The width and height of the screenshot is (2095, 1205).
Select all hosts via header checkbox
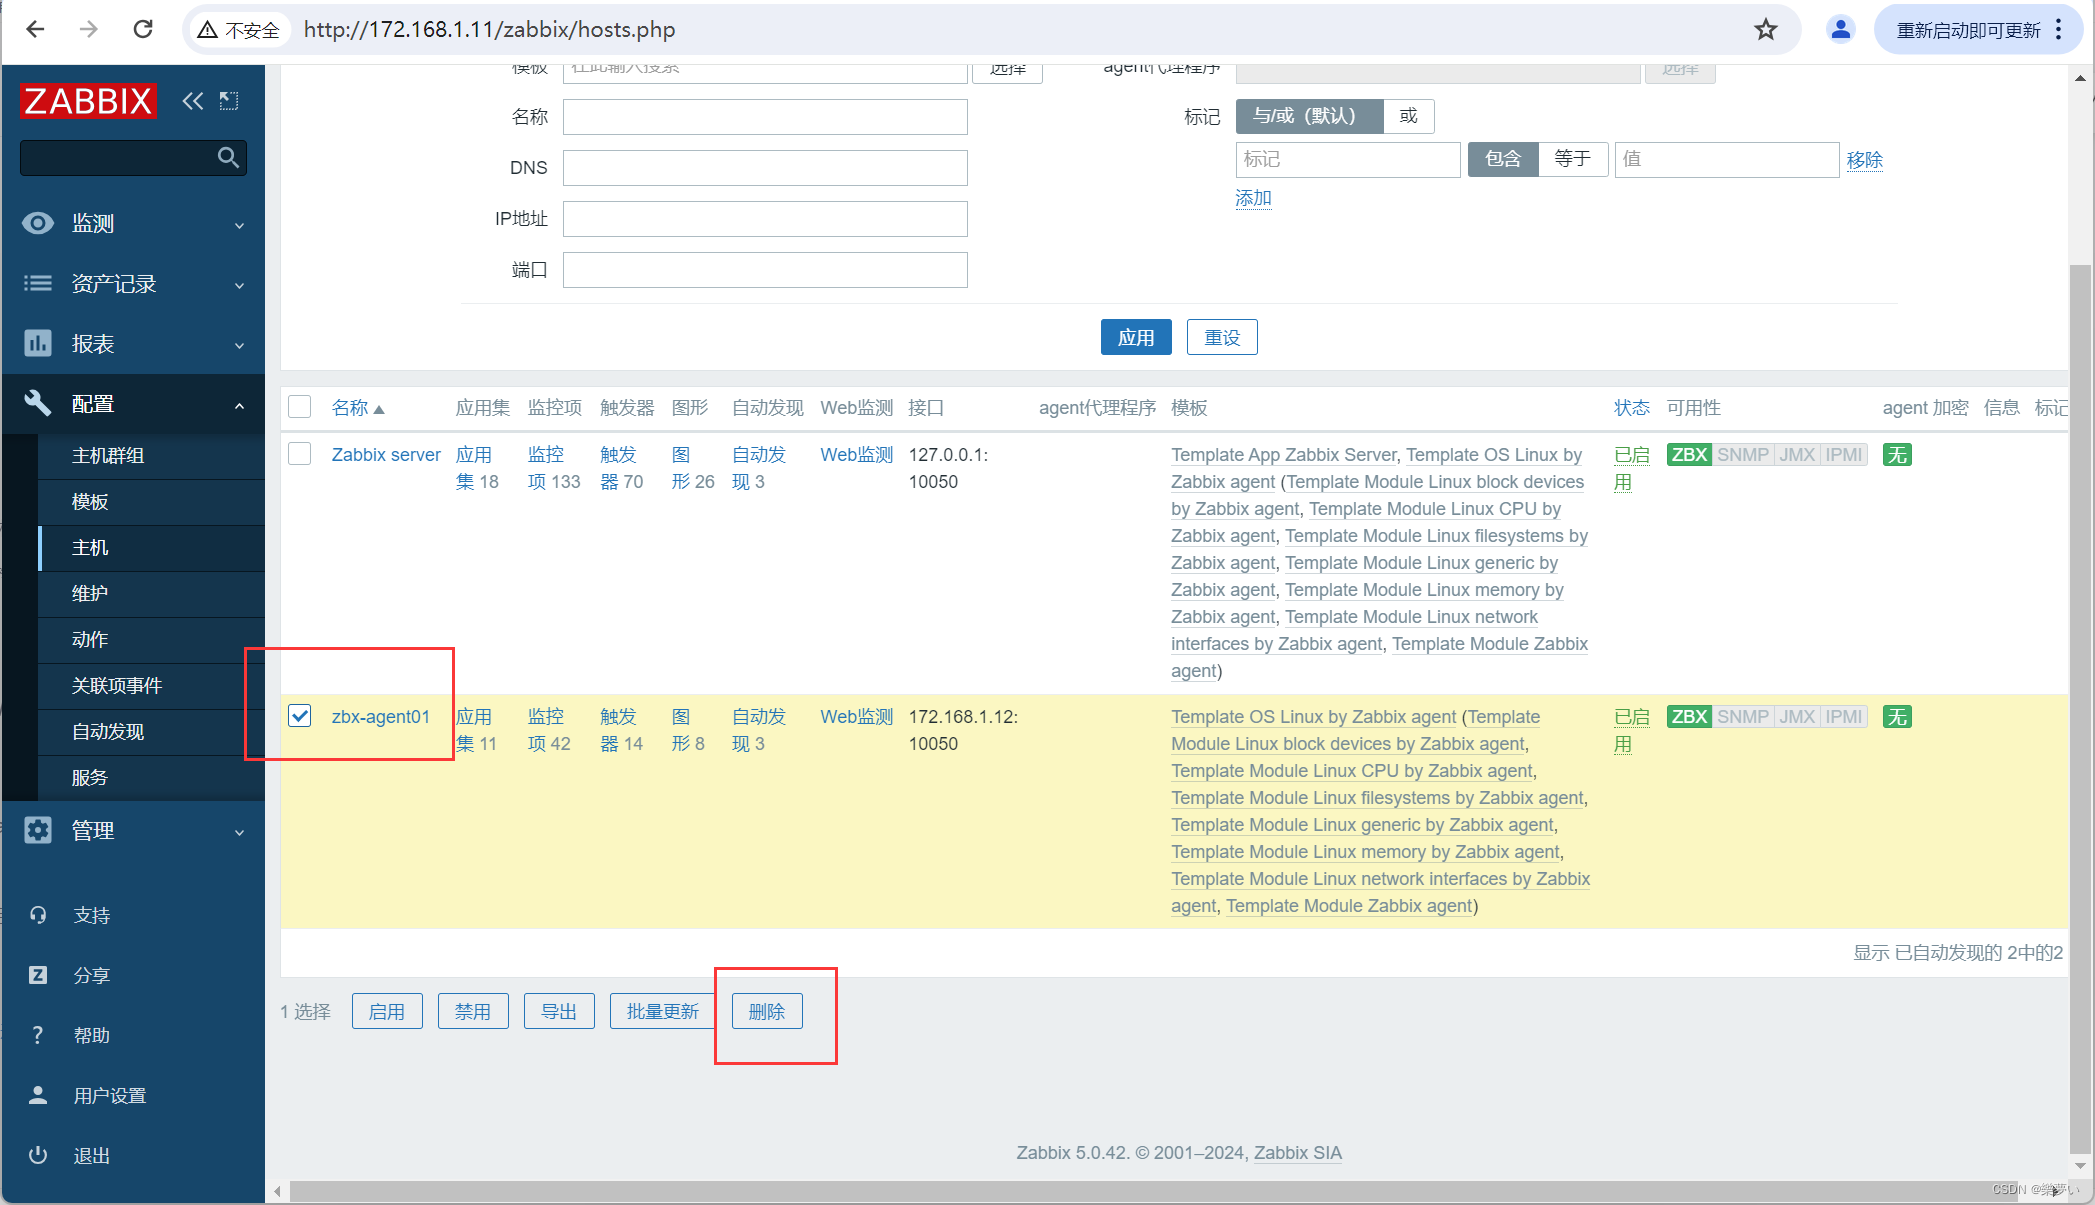pyautogui.click(x=299, y=406)
